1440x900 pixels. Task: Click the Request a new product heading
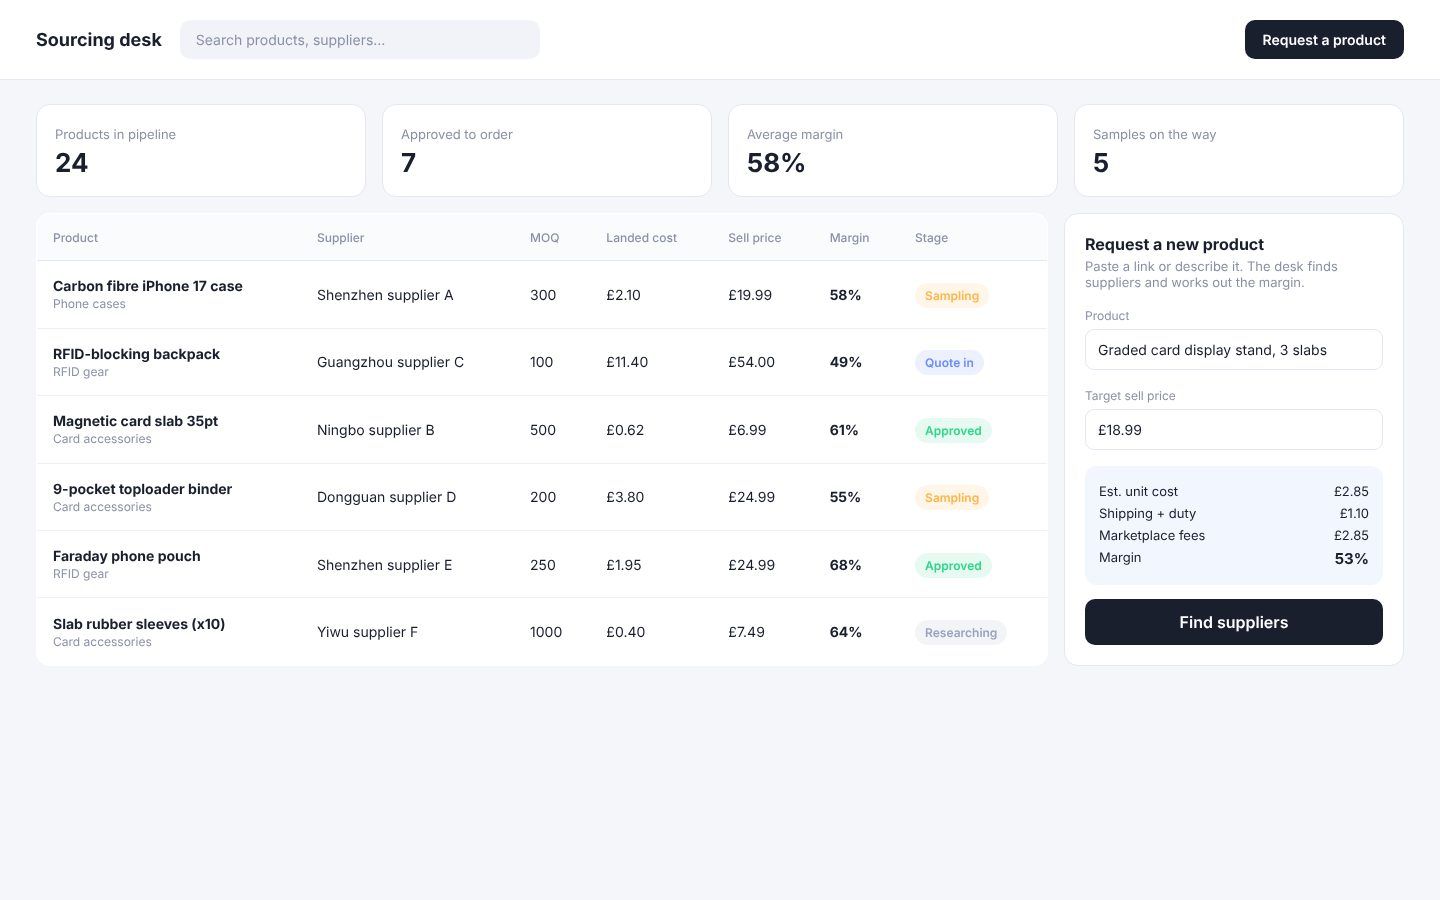pos(1174,244)
